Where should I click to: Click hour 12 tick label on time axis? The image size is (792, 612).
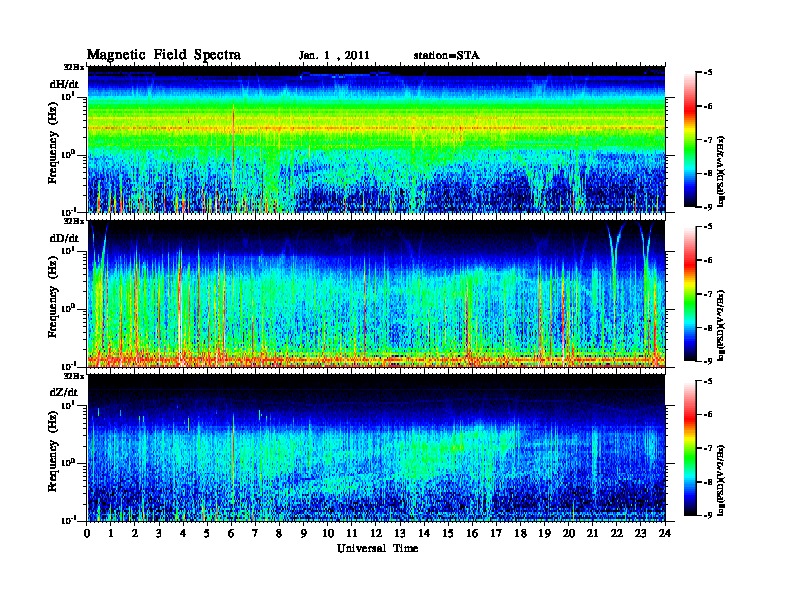(x=376, y=533)
